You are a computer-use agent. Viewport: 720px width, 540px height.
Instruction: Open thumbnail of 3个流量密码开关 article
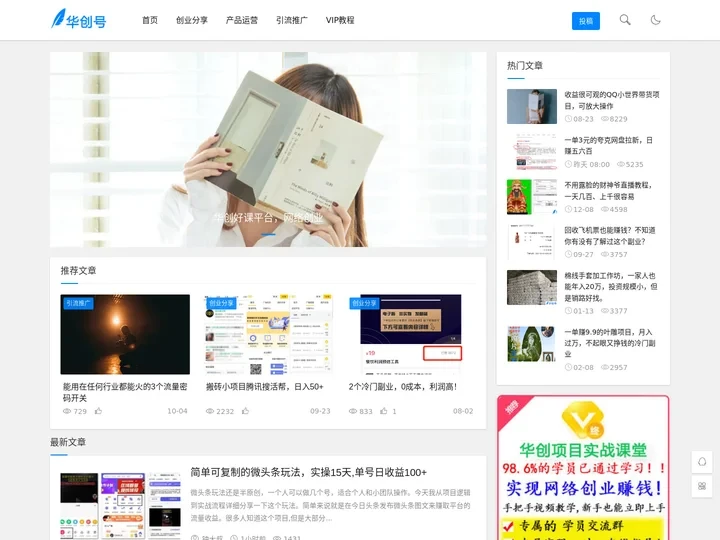click(125, 334)
